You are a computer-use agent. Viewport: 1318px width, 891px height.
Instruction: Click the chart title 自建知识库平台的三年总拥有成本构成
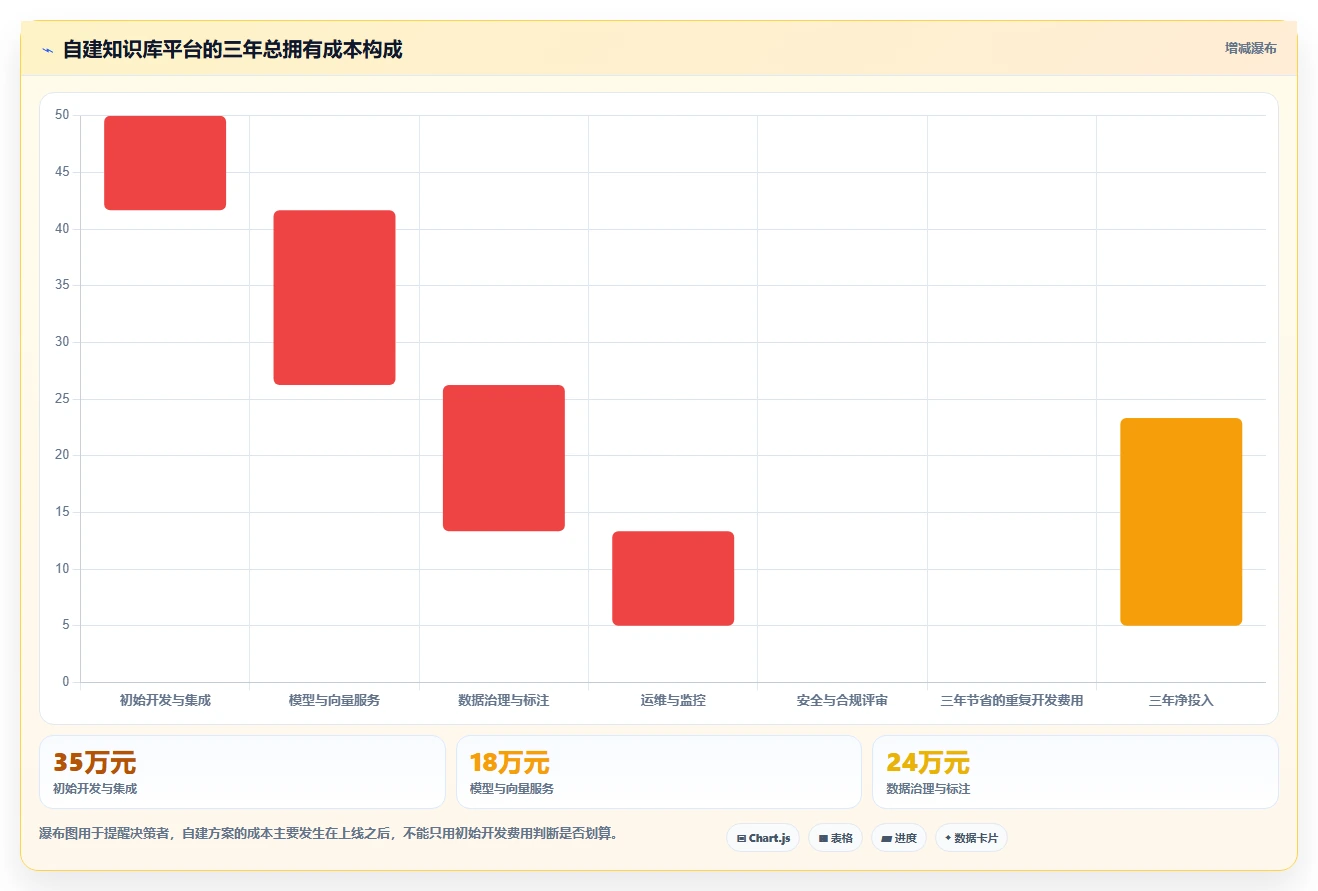233,49
